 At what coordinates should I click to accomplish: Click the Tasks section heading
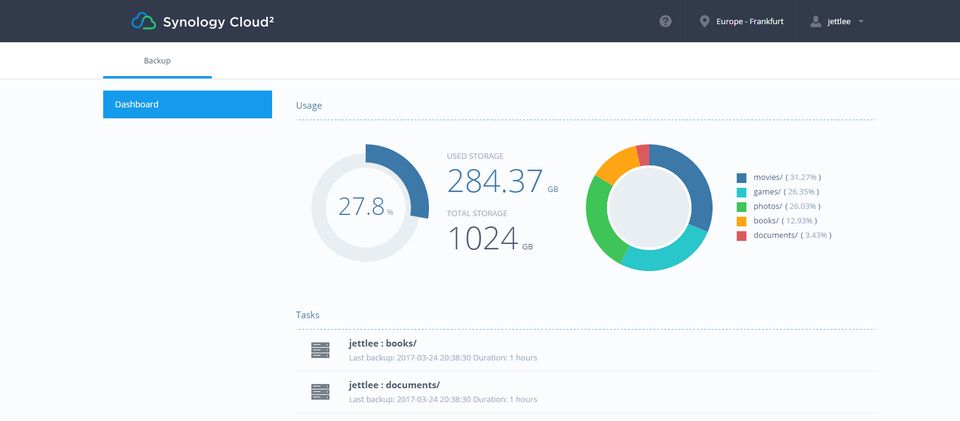coord(307,315)
